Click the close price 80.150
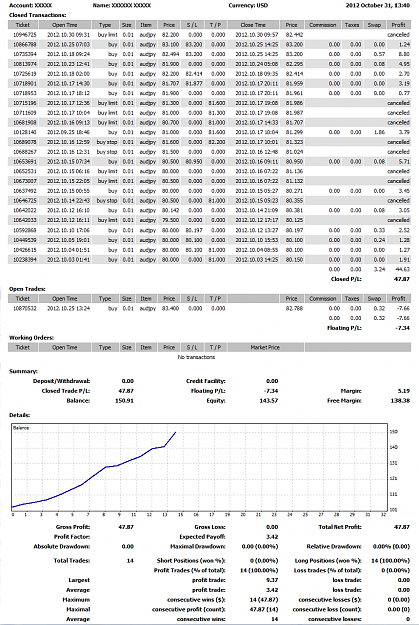 coord(294,259)
